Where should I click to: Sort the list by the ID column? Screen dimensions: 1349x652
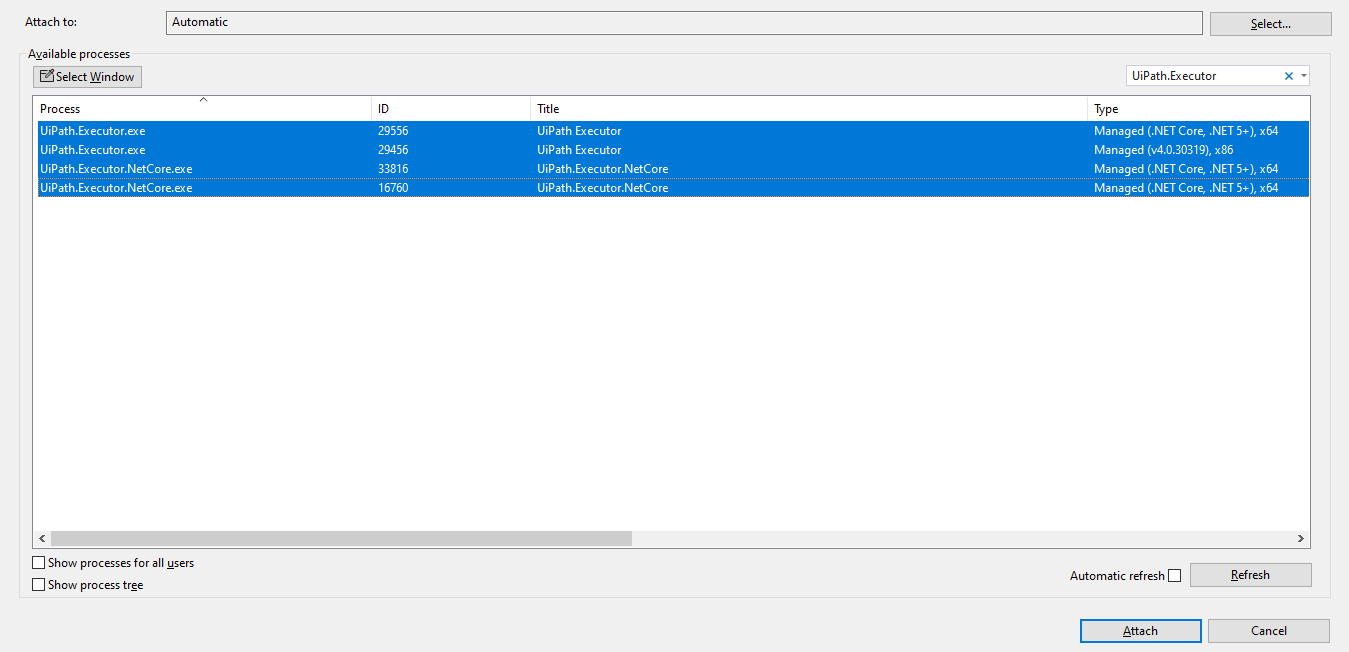tap(450, 108)
